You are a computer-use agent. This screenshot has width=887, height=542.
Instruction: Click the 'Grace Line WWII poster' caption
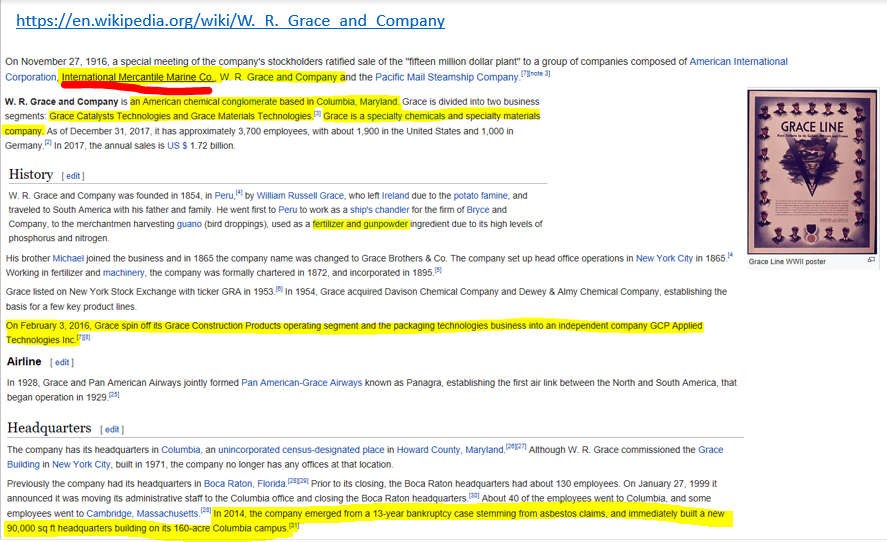pos(787,261)
